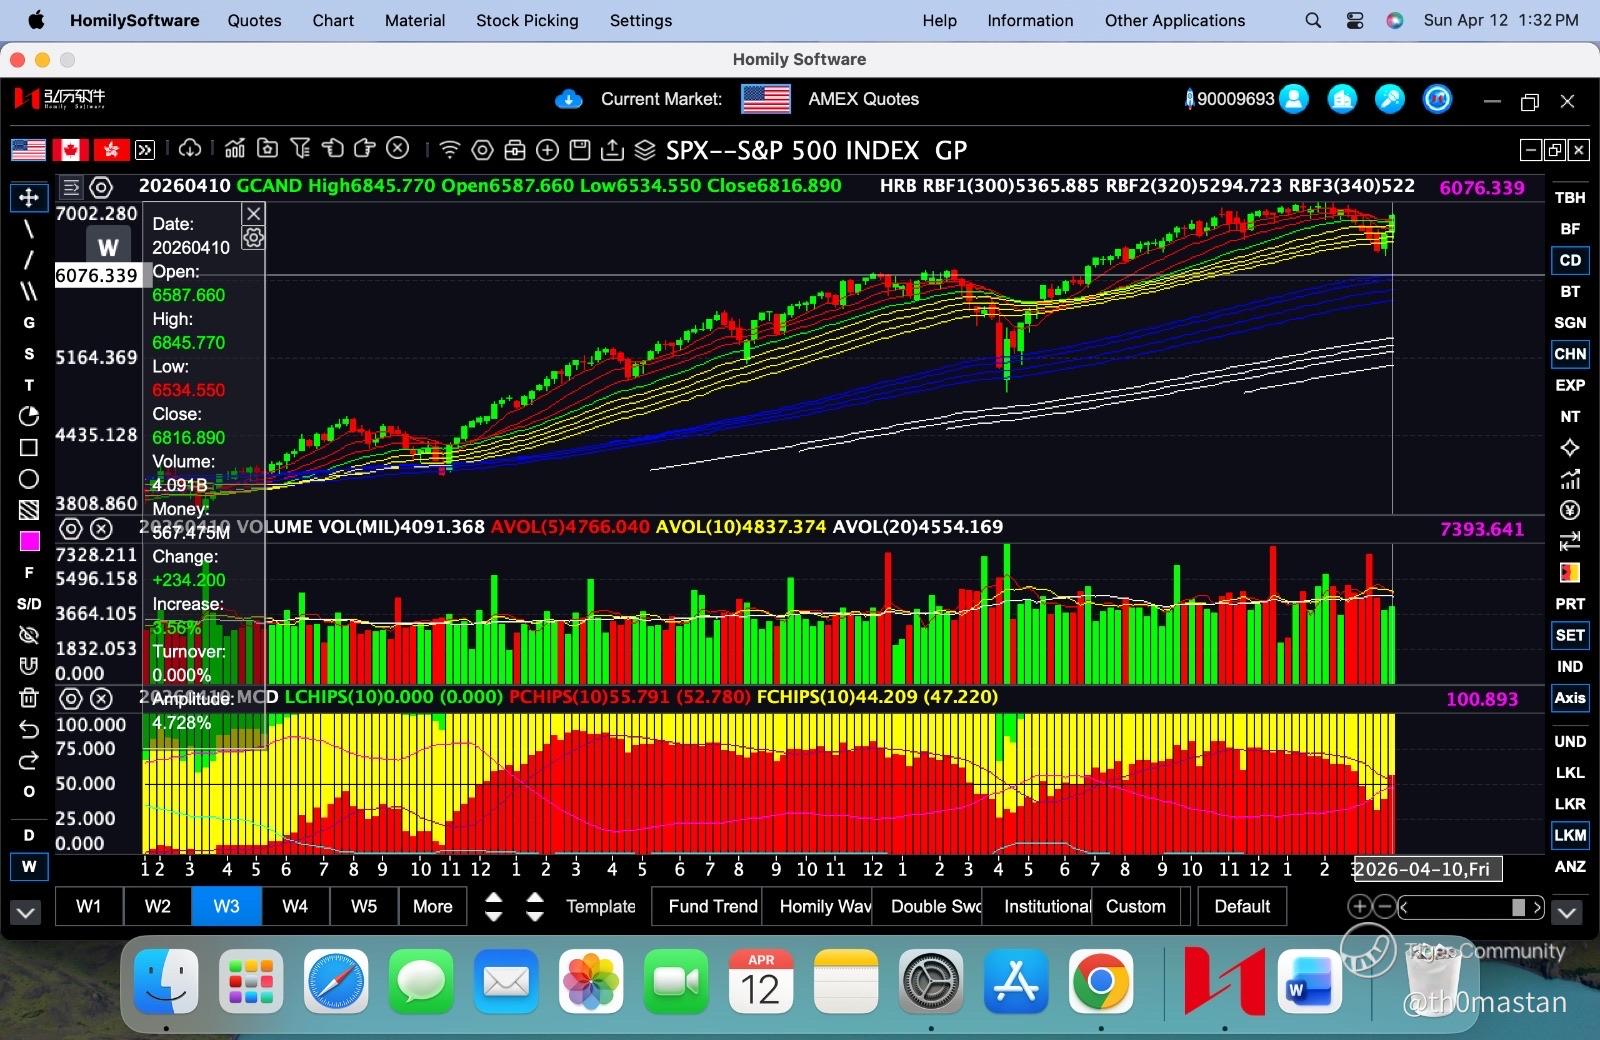Open the bar chart trend toolbar icon
Viewport: 1600px width, 1040px height.
(235, 149)
